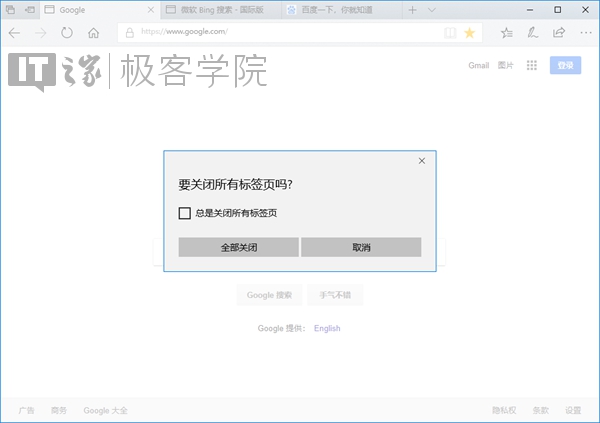This screenshot has height=423, width=600.
Task: Toggle the favorites star icon
Action: (470, 33)
